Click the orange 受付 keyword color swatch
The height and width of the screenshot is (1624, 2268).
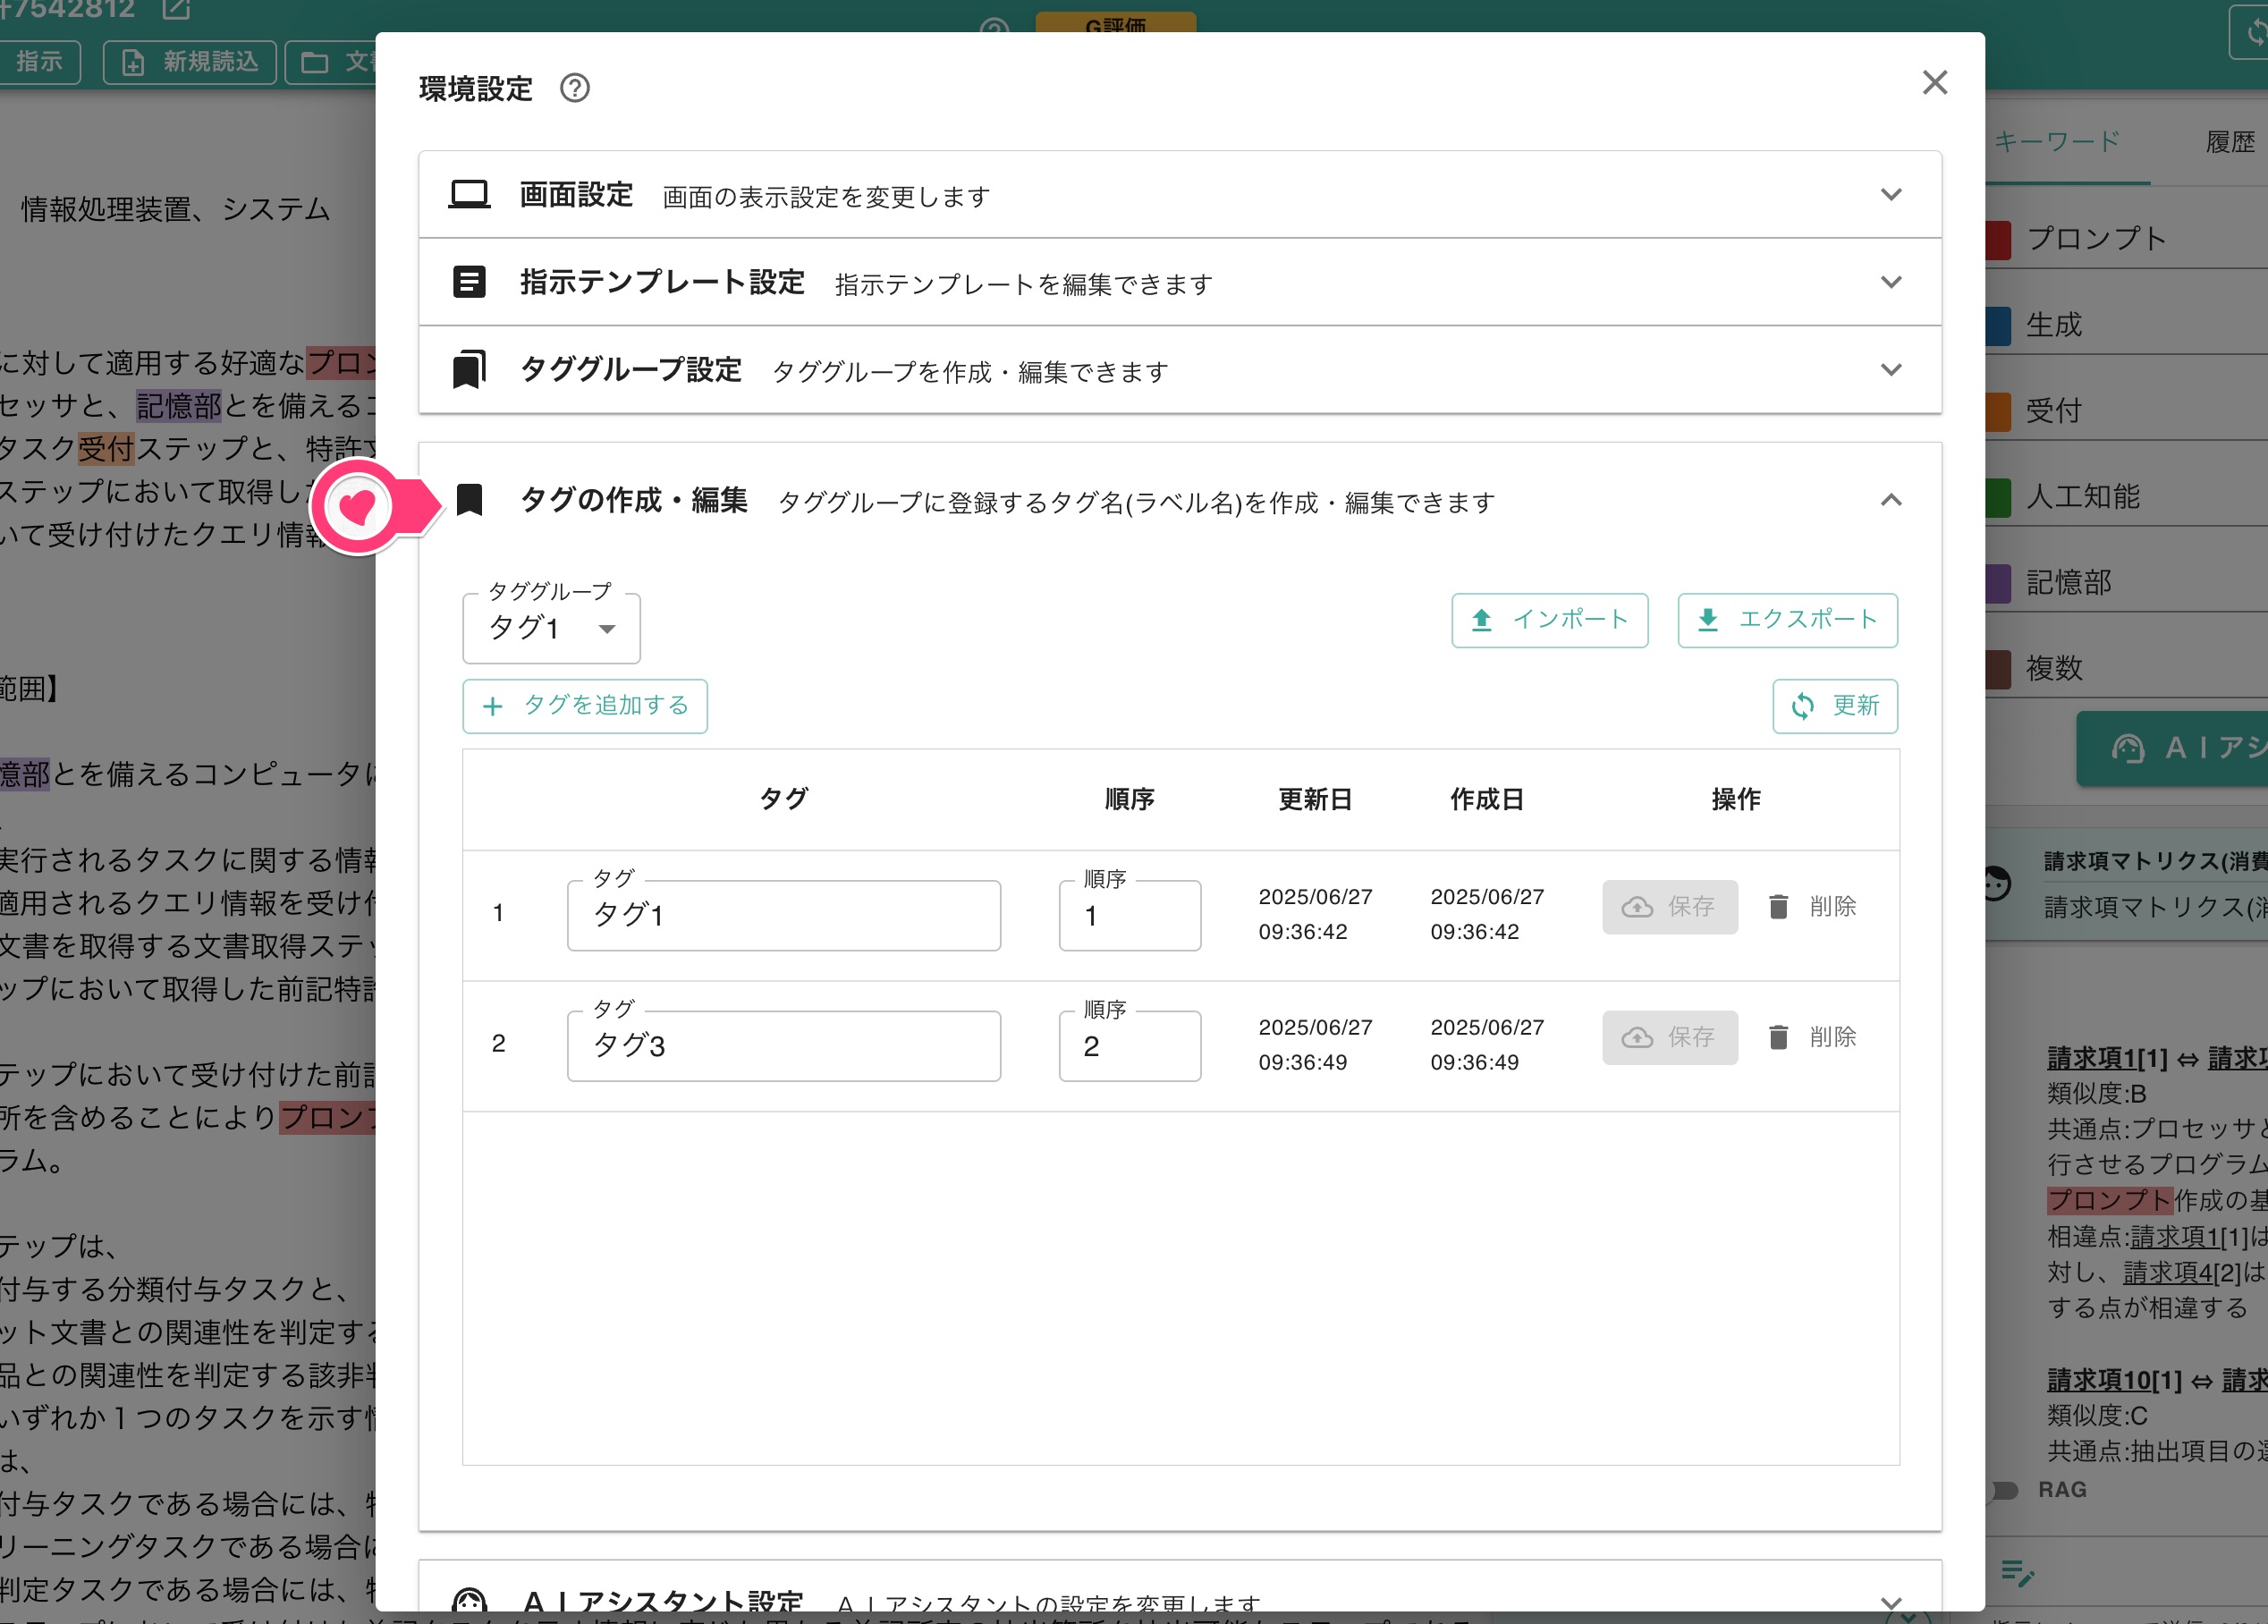[1998, 411]
